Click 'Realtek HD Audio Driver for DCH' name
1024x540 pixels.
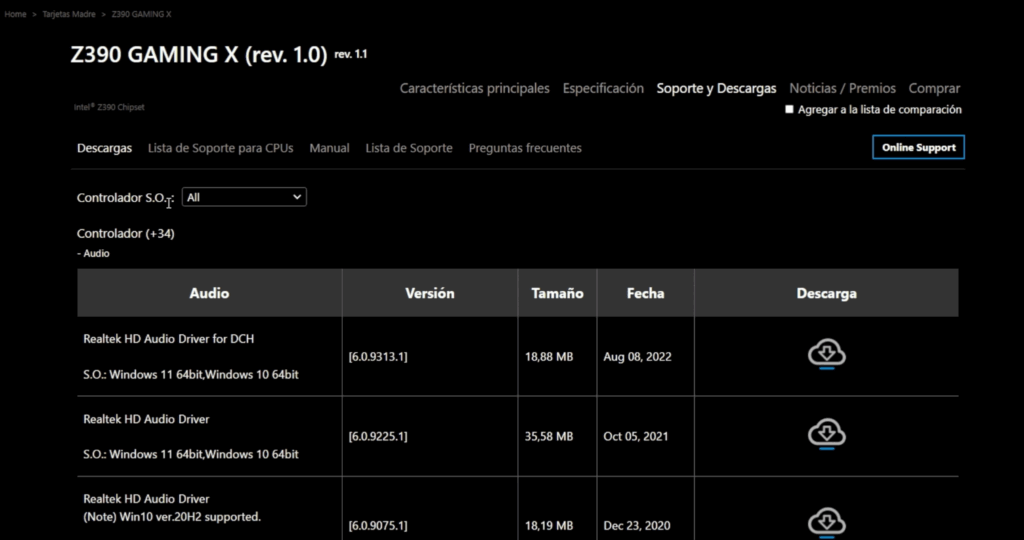click(x=168, y=339)
